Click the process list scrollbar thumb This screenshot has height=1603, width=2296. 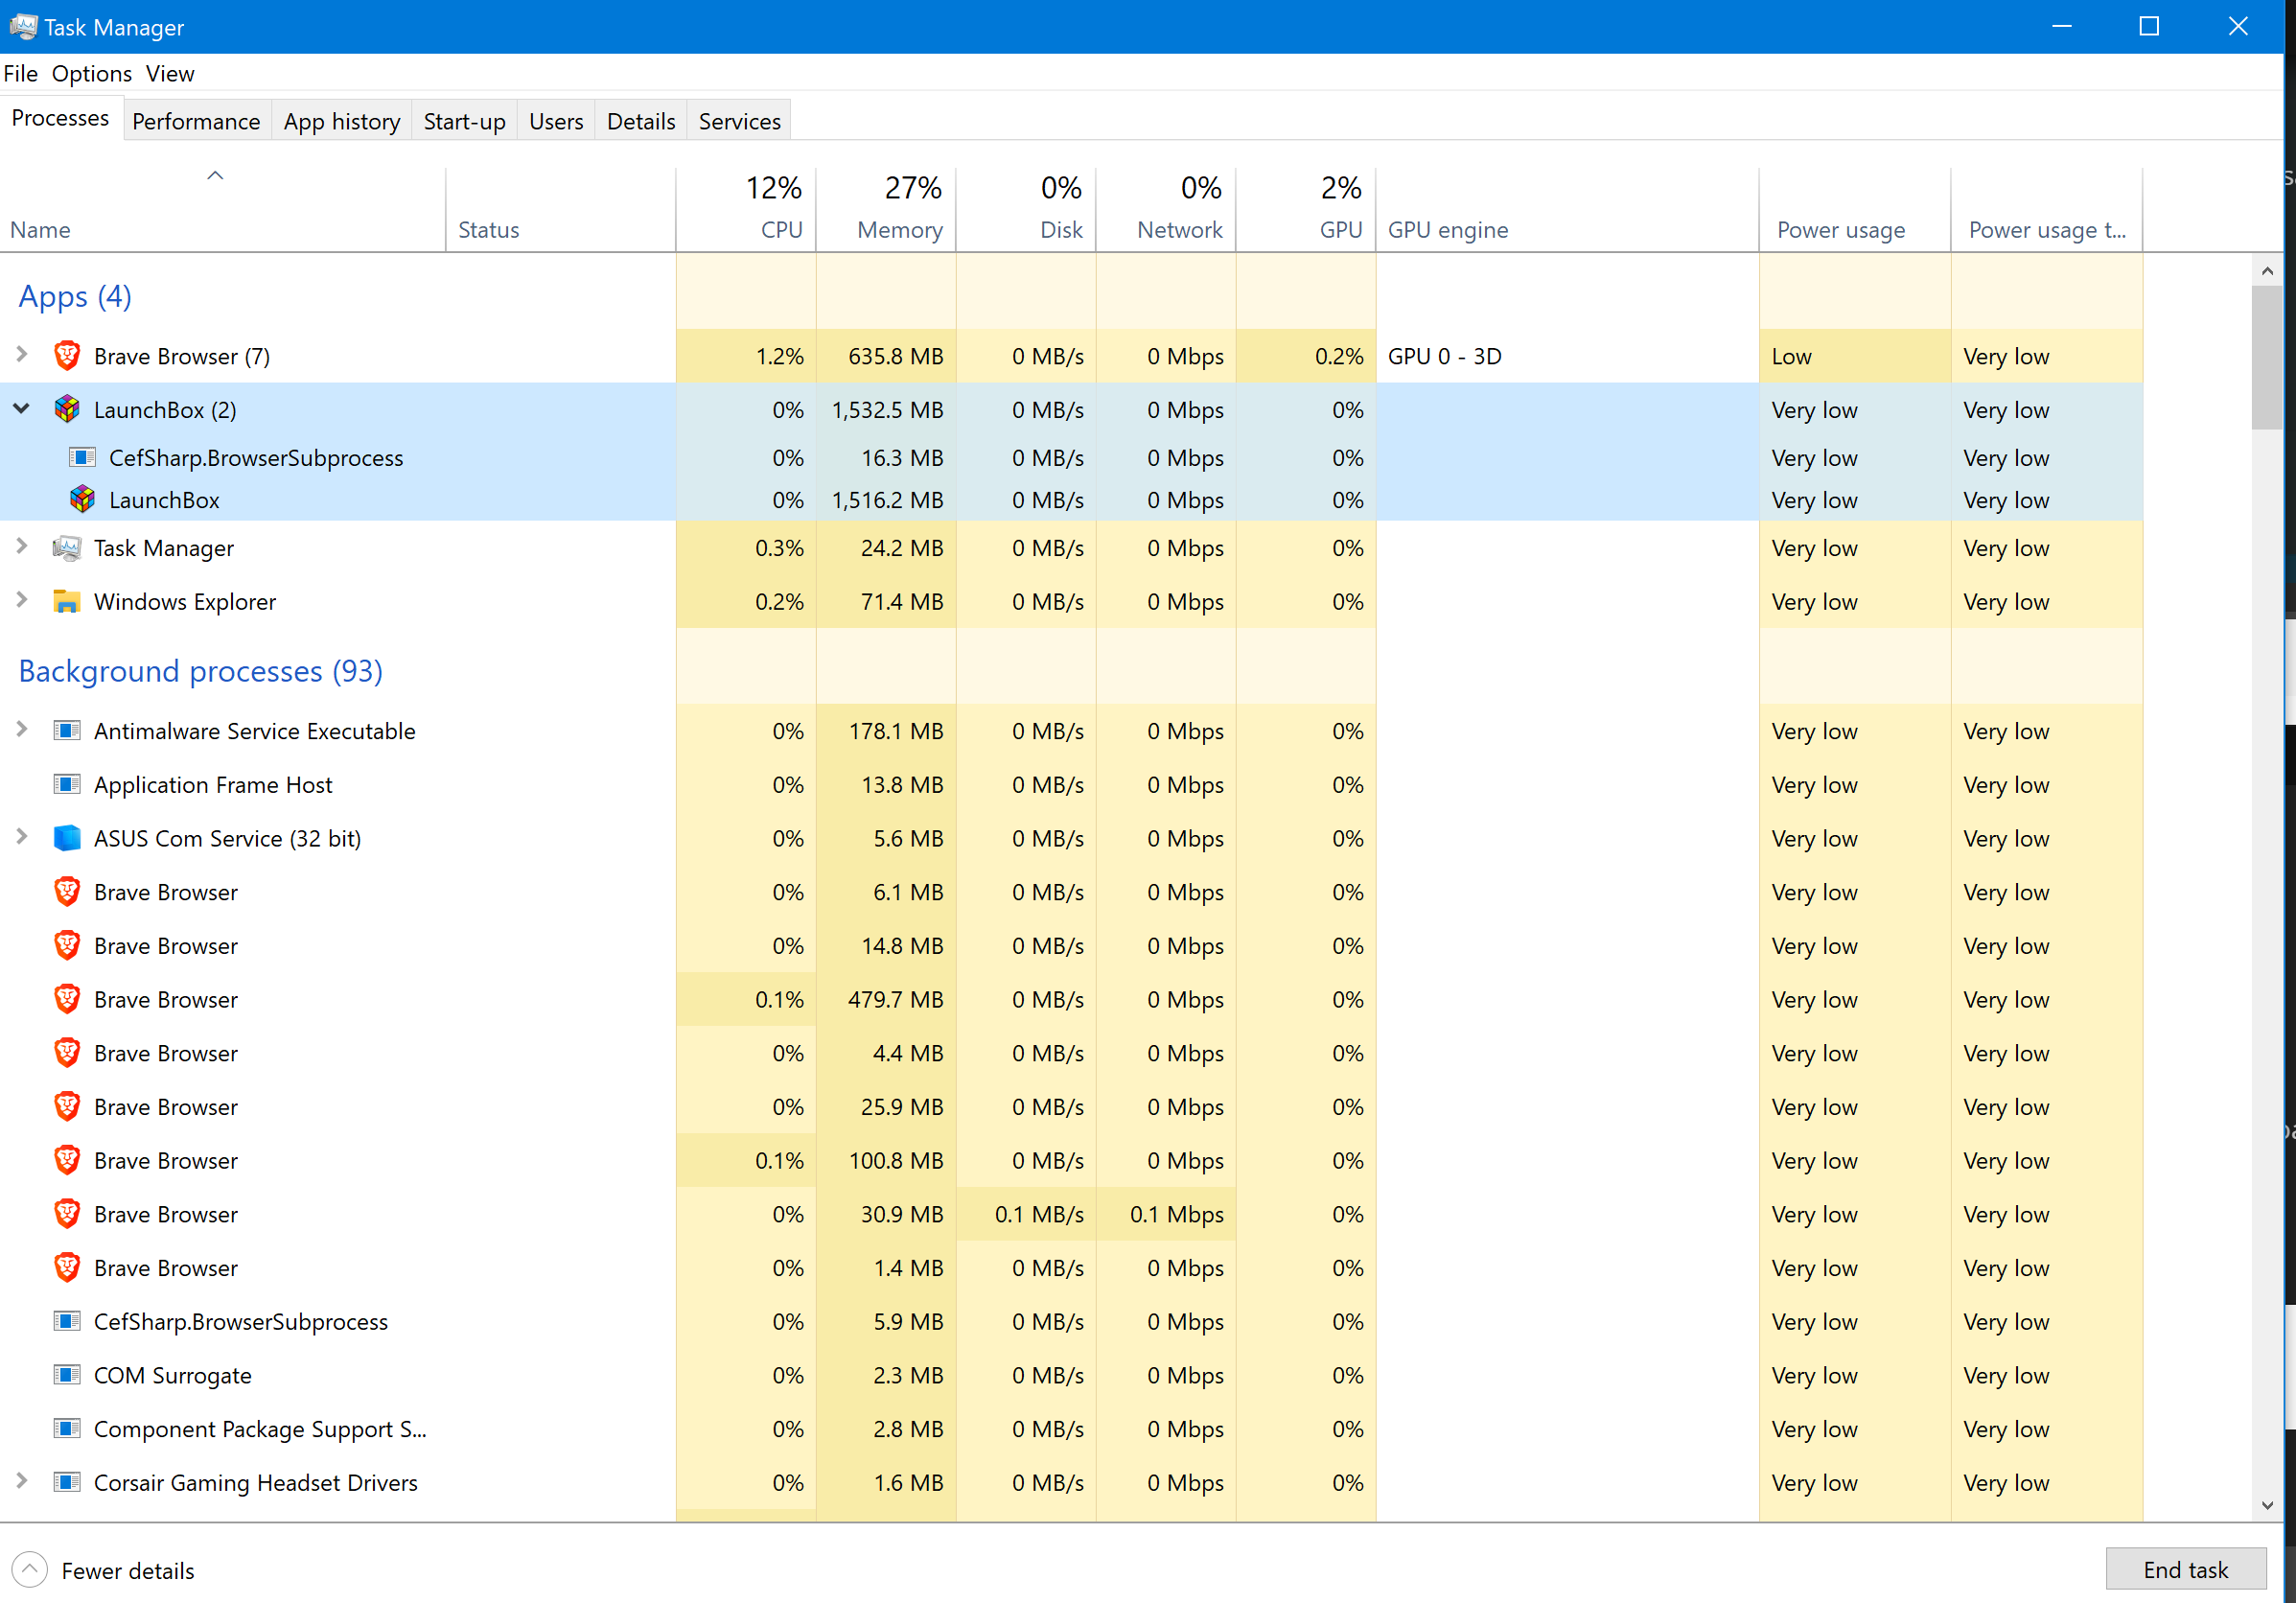tap(2267, 357)
